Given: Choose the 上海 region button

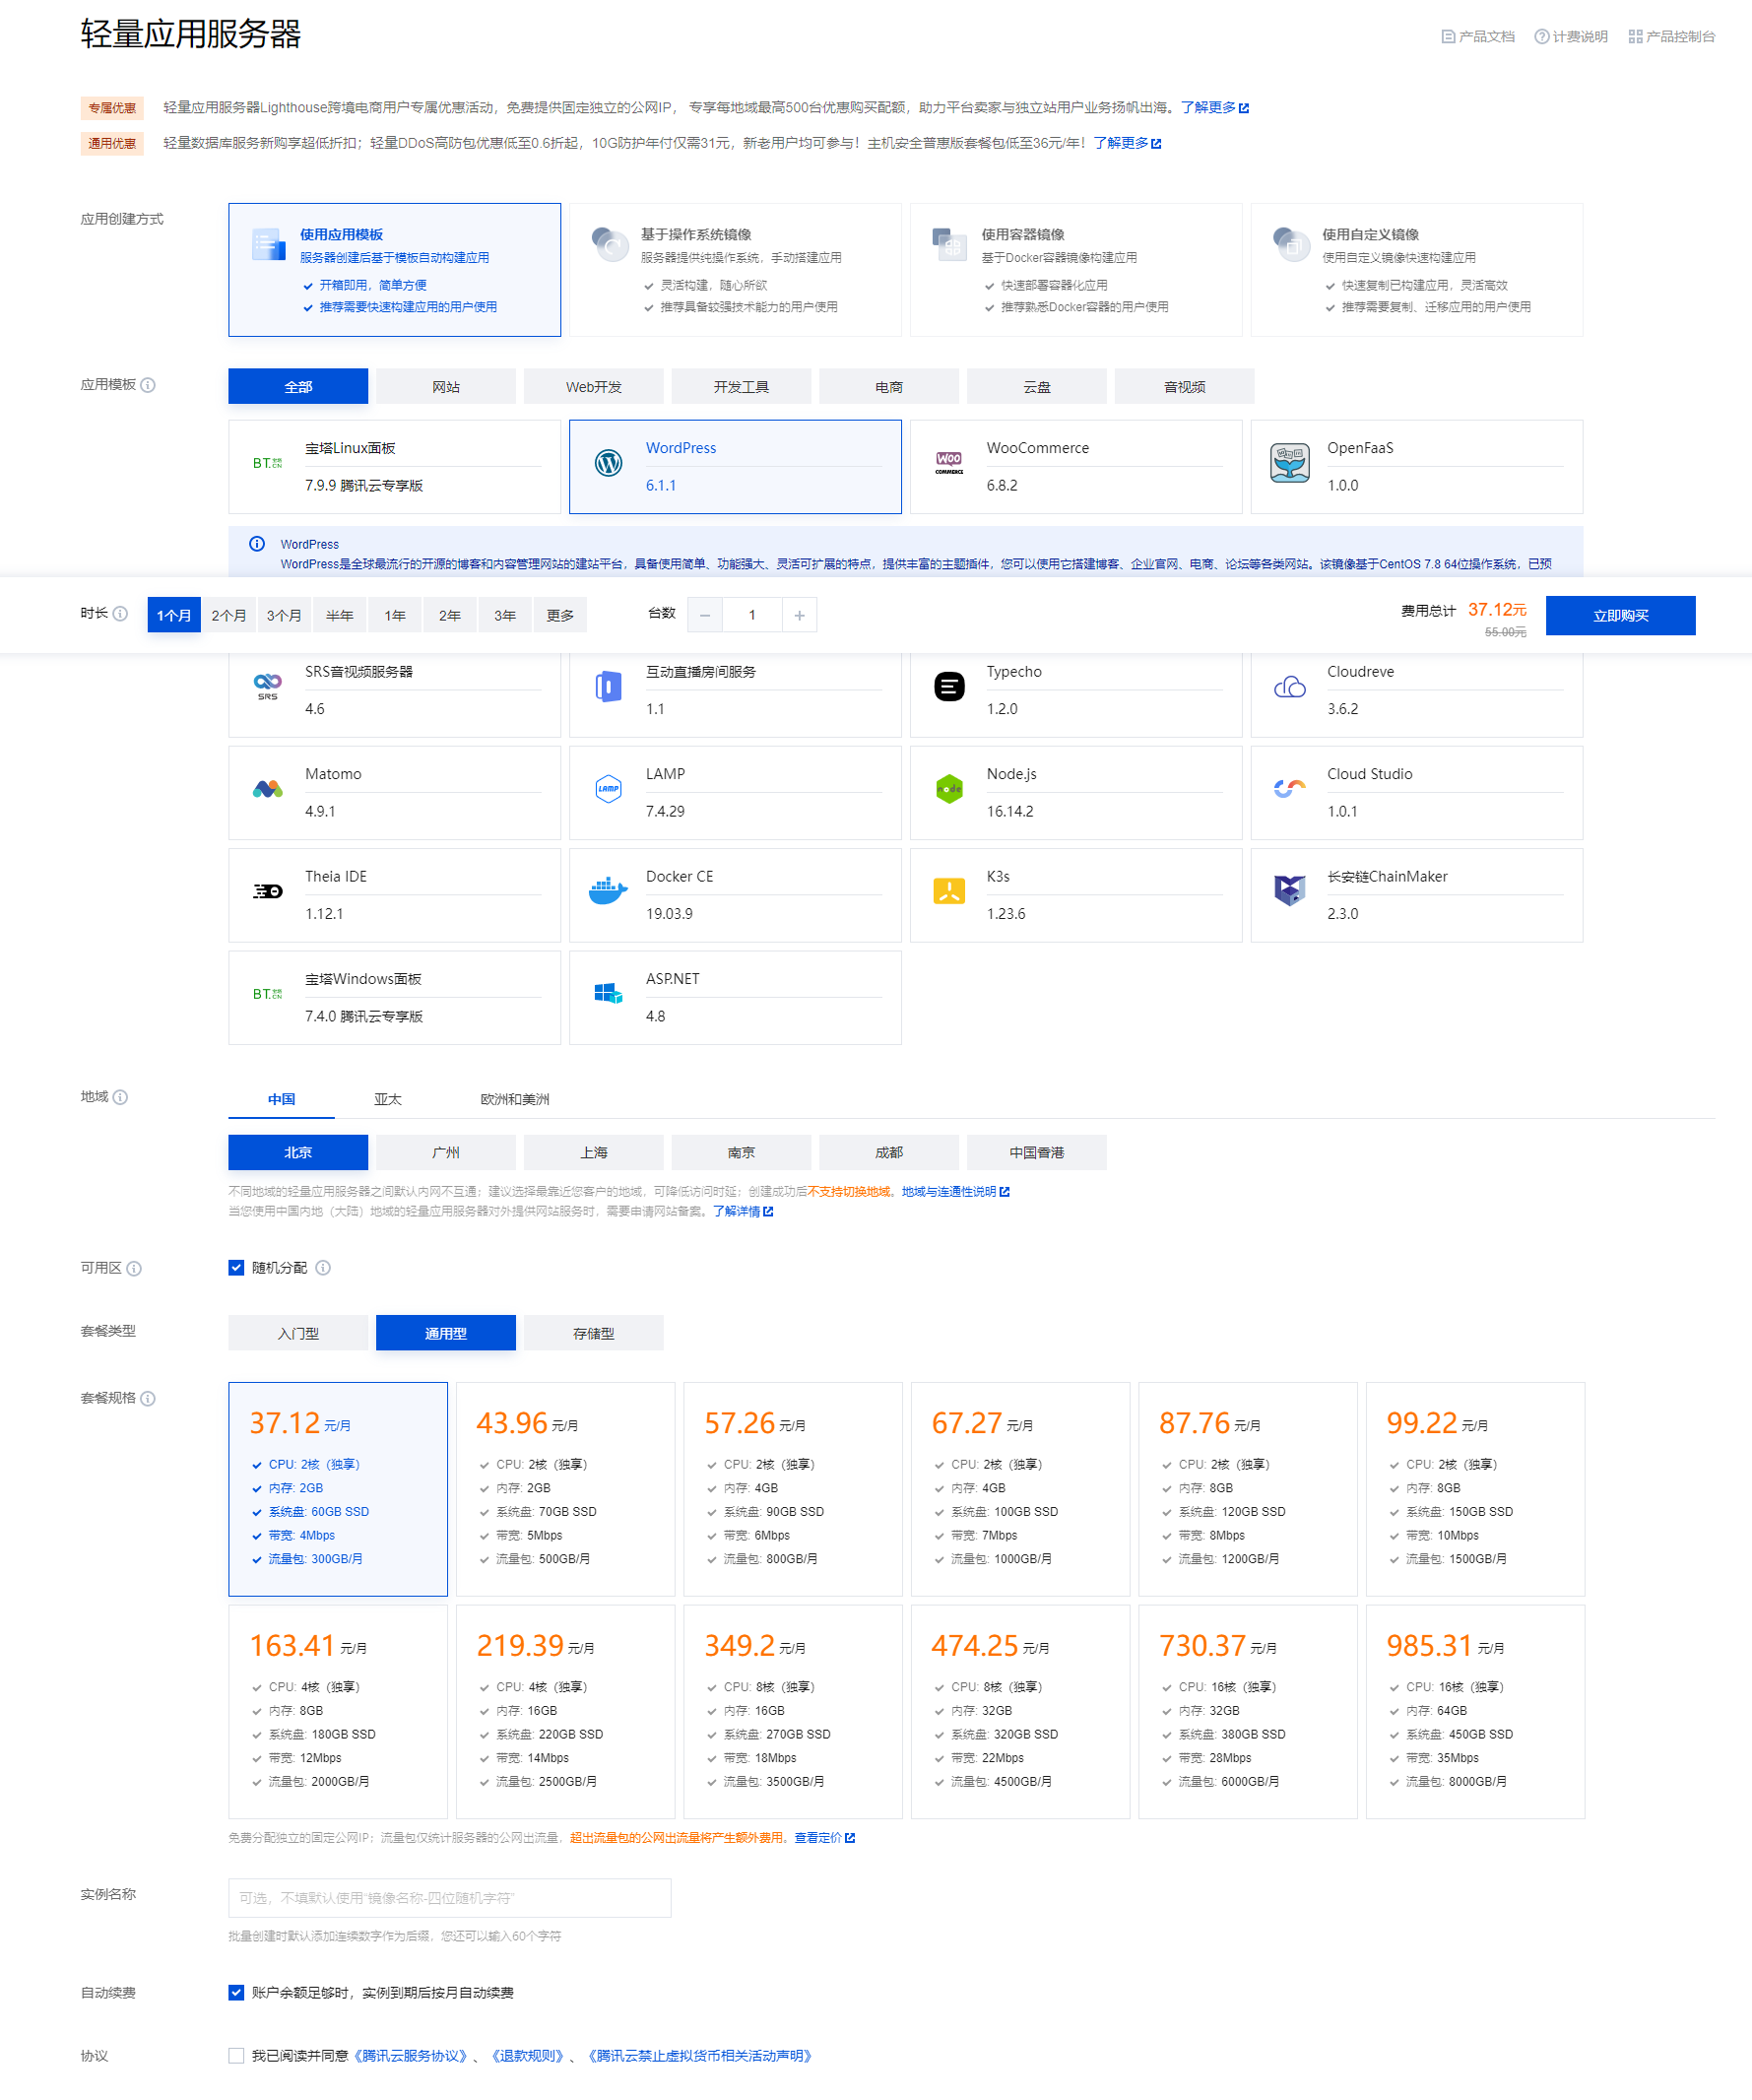Looking at the screenshot, I should point(594,1152).
